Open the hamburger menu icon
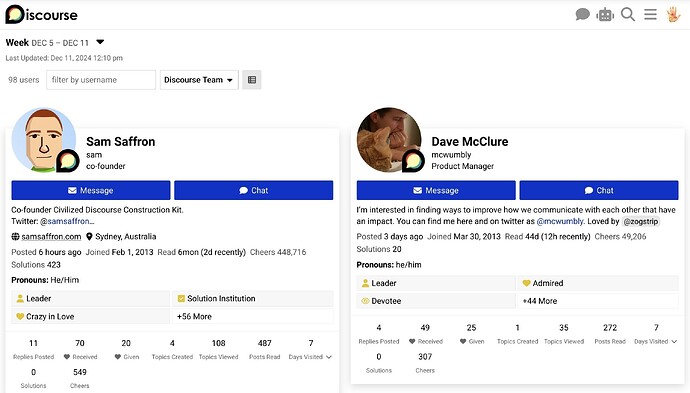The width and height of the screenshot is (690, 393). point(650,15)
